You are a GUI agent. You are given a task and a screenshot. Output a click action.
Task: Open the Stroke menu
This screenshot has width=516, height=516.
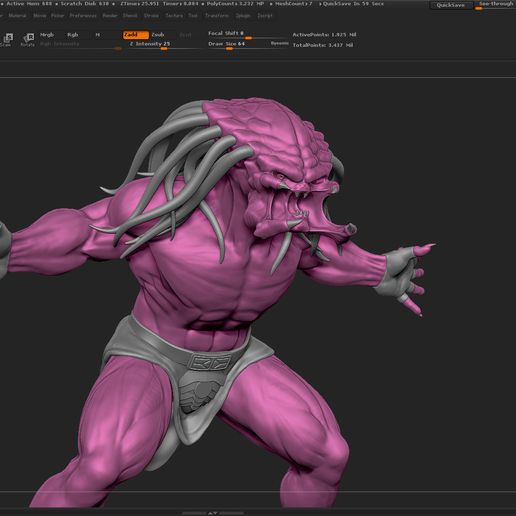pyautogui.click(x=151, y=16)
